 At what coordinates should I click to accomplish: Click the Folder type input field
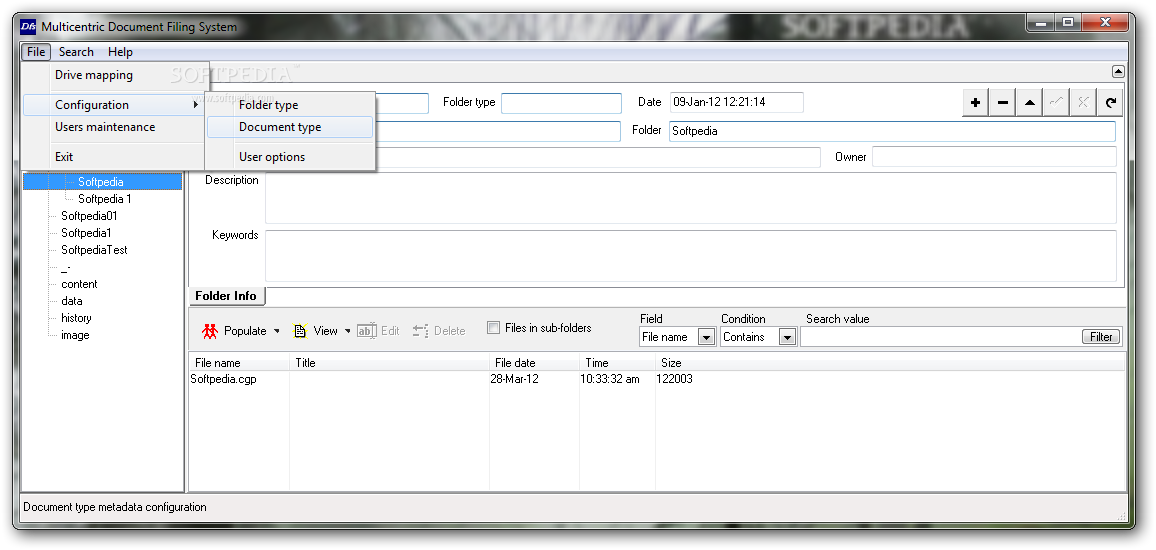[562, 102]
